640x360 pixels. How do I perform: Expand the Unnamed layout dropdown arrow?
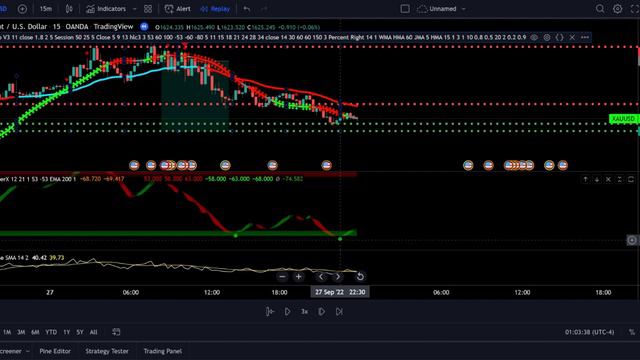point(463,9)
